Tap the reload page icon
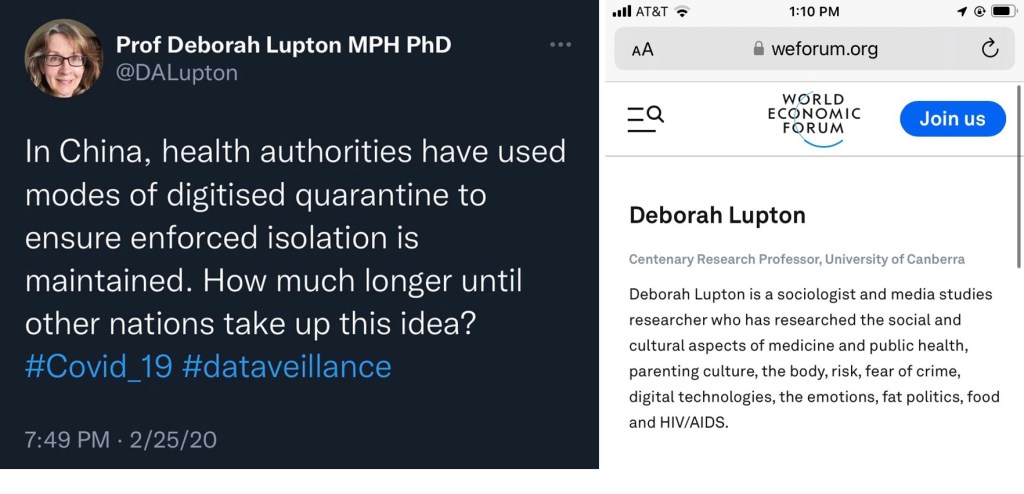This screenshot has width=1024, height=494. pos(989,49)
